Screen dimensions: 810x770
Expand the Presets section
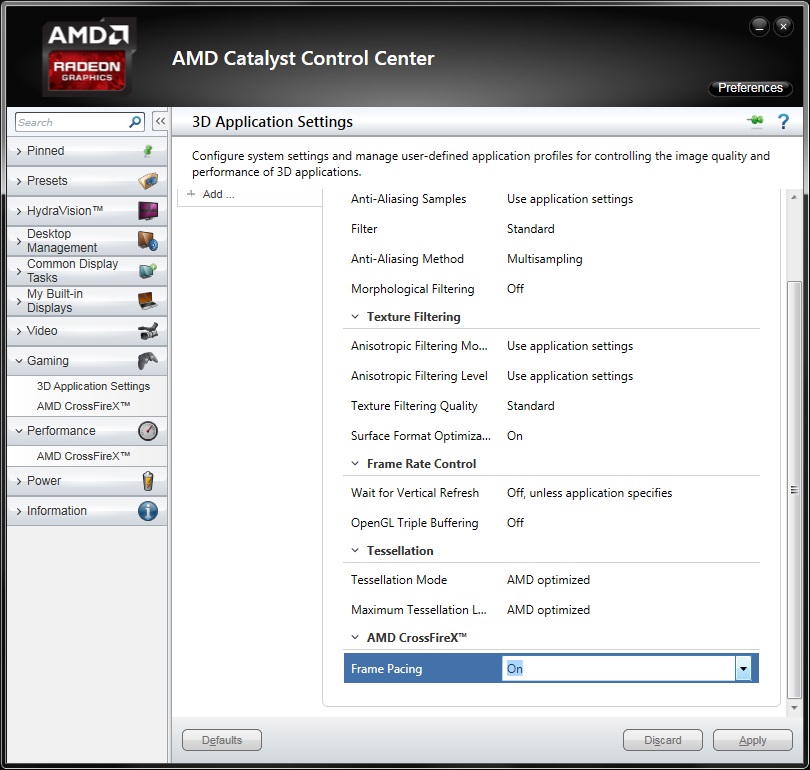(19, 181)
